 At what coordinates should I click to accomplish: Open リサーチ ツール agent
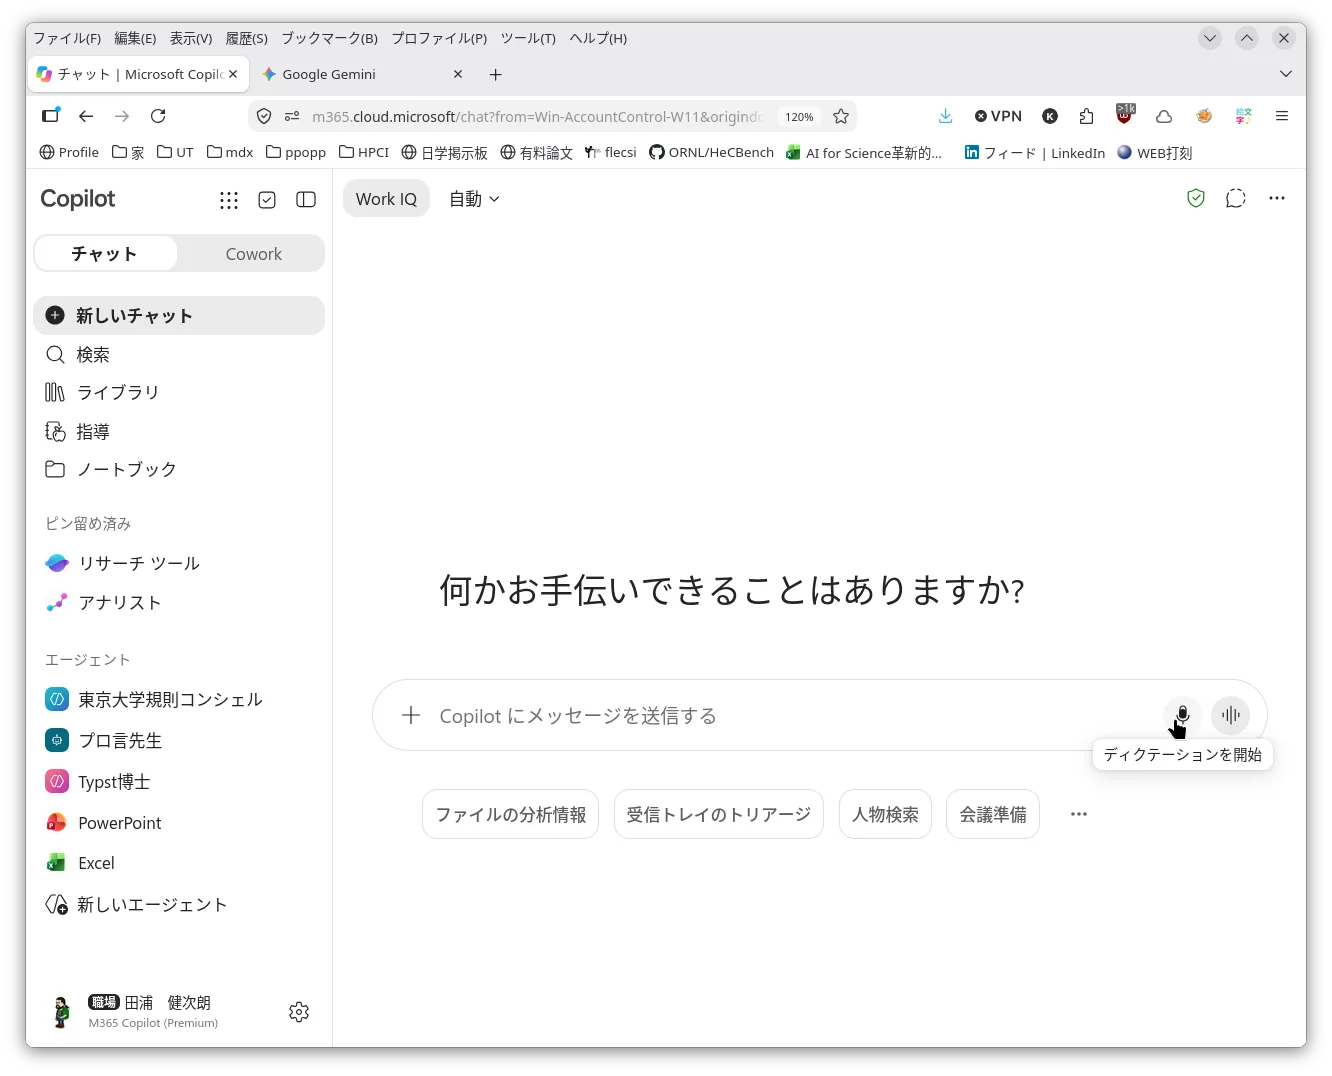point(179,563)
